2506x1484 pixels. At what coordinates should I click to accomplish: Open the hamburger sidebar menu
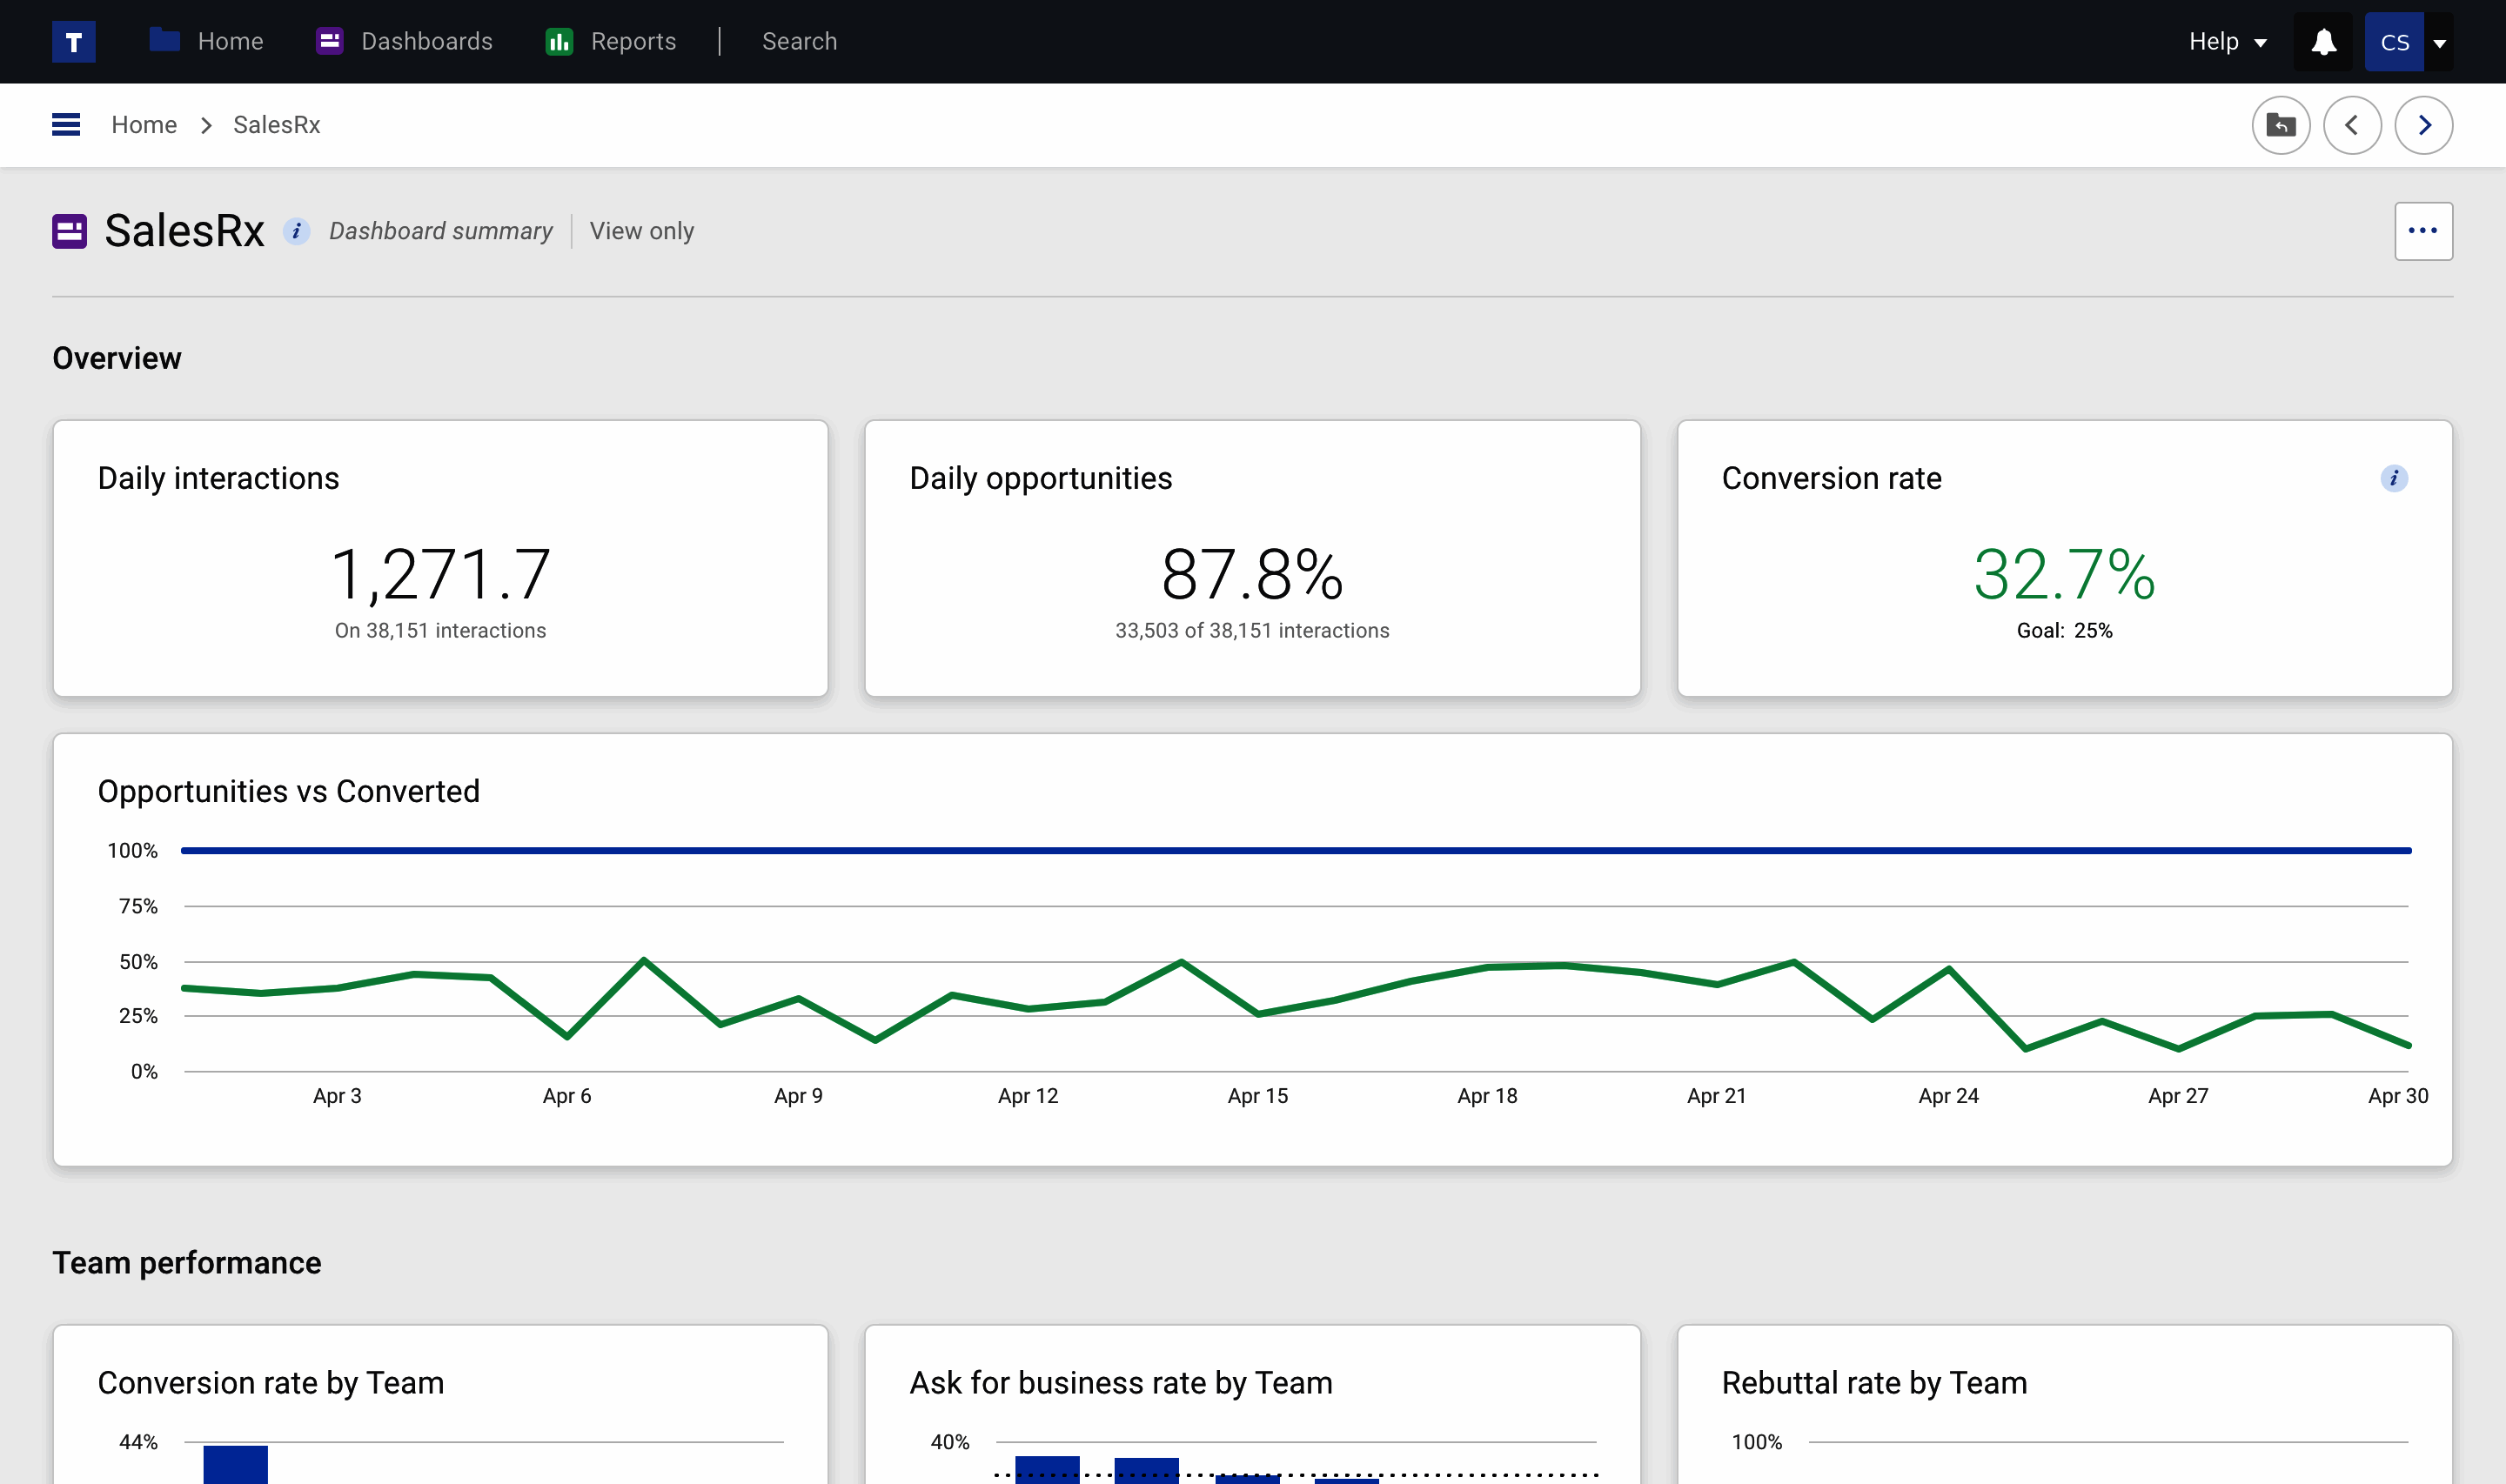(x=66, y=125)
